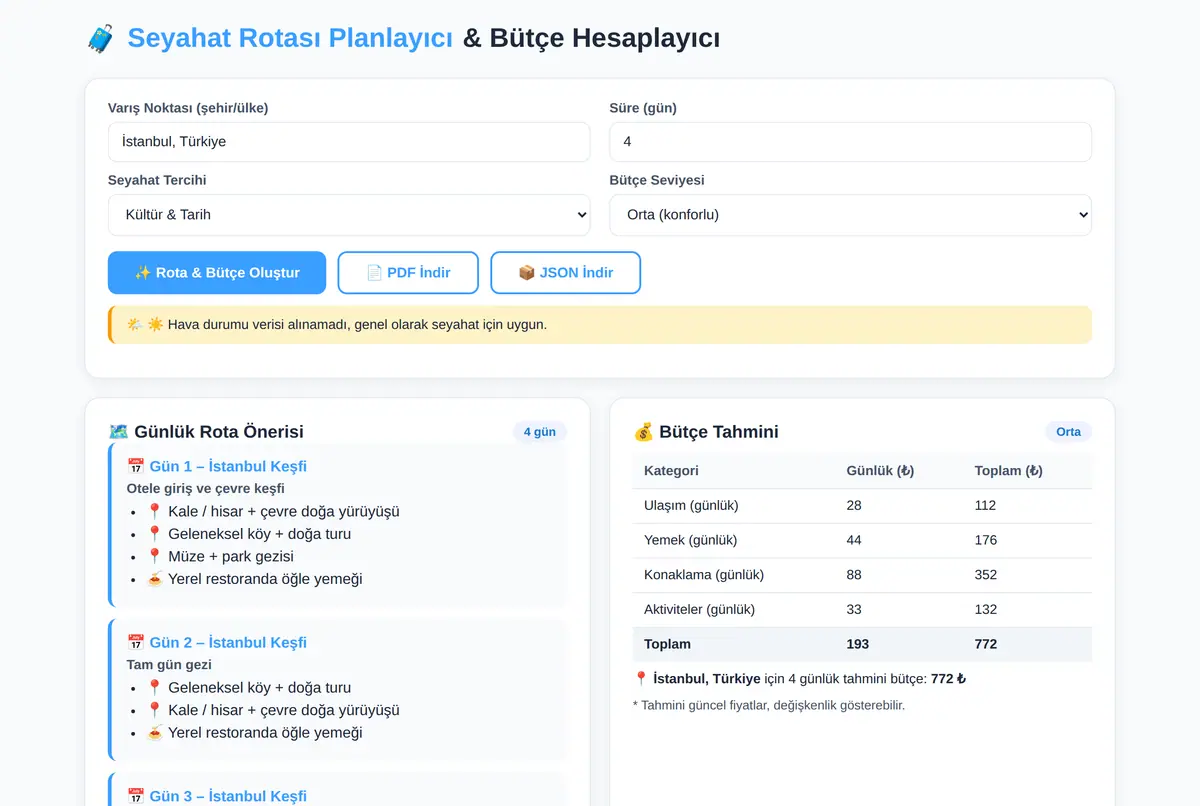Click the Aktiviteler (günlük) row label
This screenshot has height=806, width=1200.
tap(700, 609)
